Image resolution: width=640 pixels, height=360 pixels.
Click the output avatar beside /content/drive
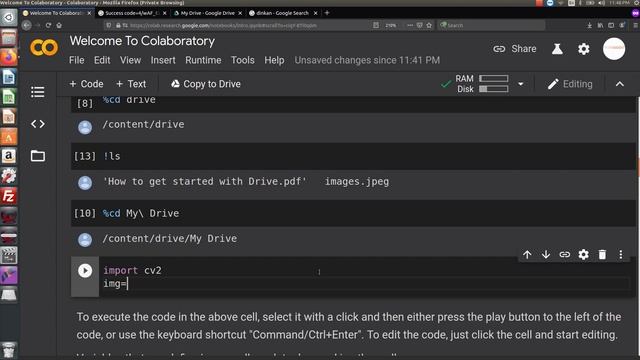click(x=85, y=127)
